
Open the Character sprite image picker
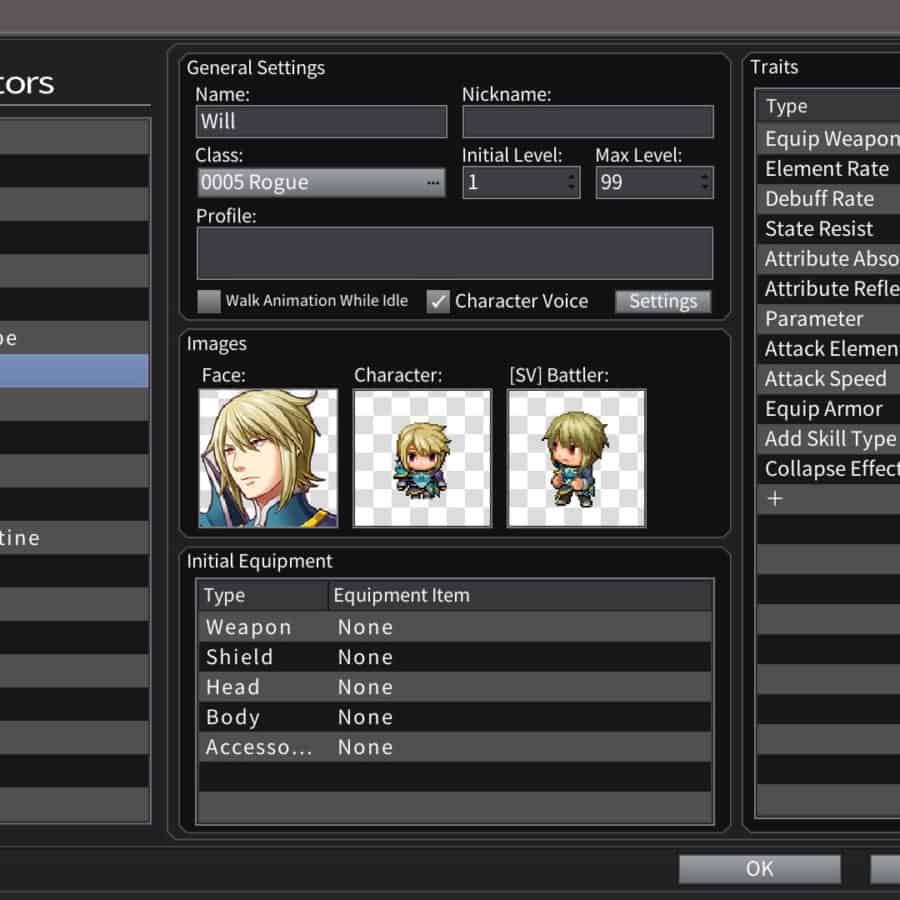coord(422,458)
